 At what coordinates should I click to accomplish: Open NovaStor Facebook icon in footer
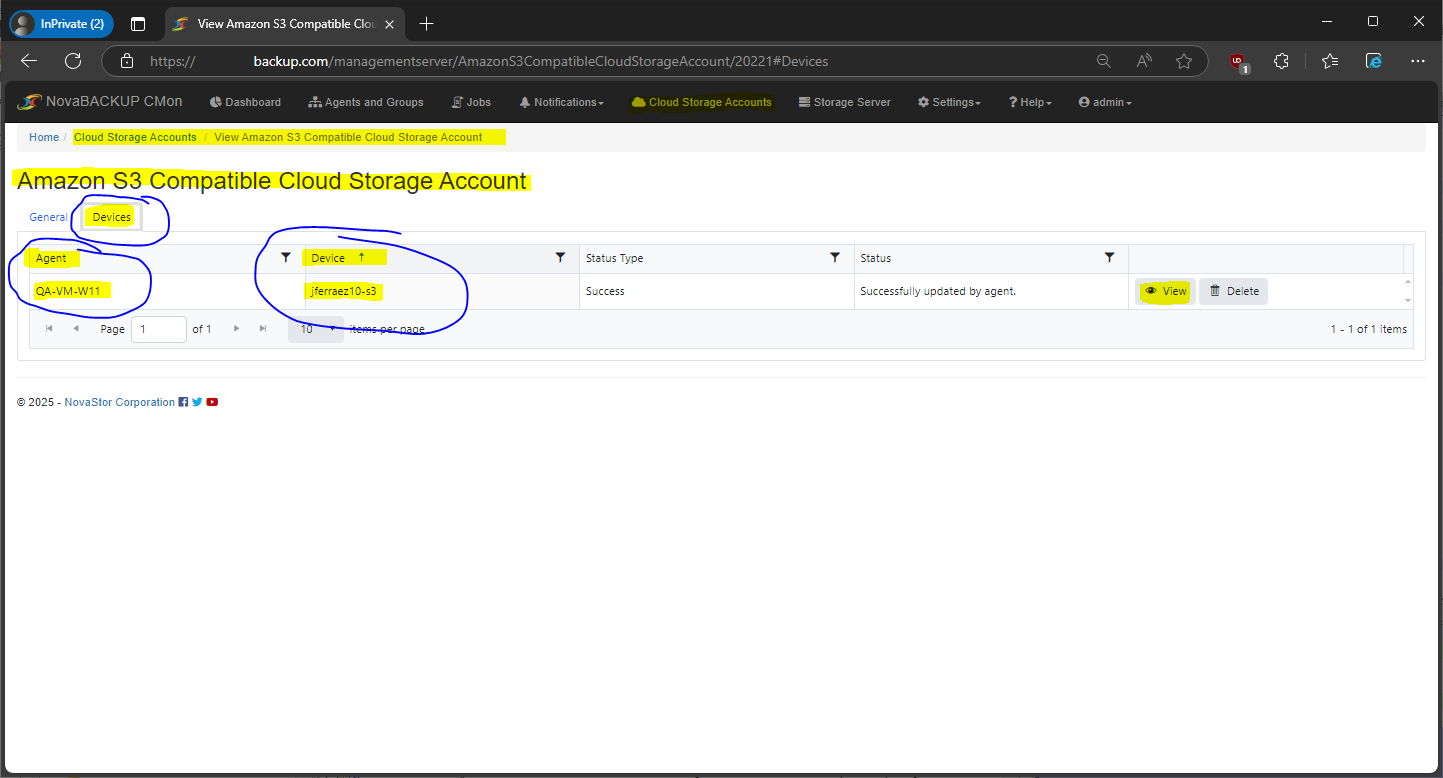point(183,402)
